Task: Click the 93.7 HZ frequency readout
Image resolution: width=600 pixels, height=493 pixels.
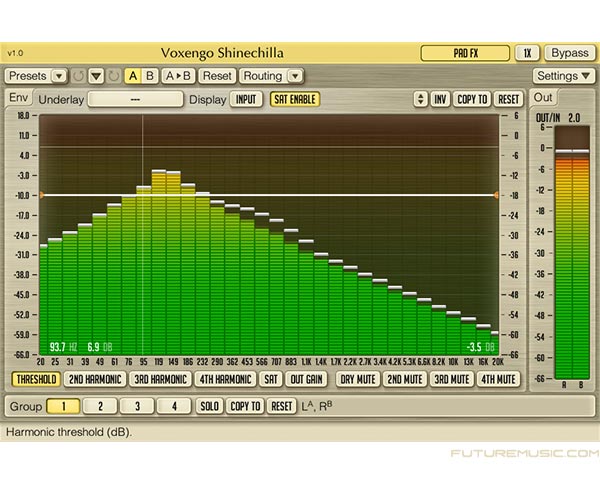Action: click(63, 347)
